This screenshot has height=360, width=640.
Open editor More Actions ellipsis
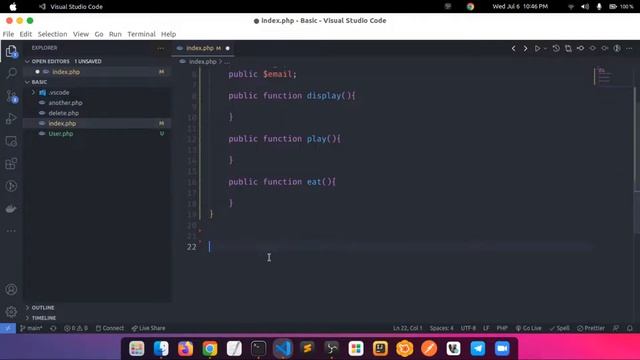(629, 48)
